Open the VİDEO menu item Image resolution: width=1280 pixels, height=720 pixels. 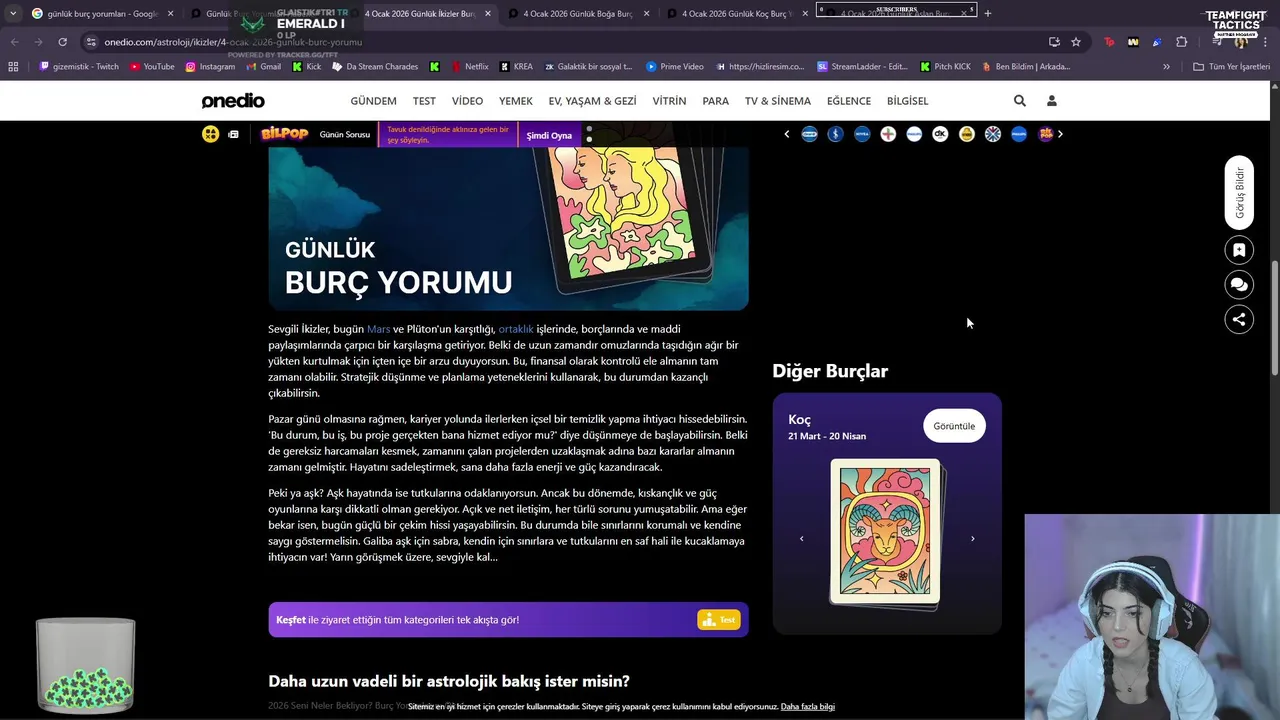click(x=467, y=101)
